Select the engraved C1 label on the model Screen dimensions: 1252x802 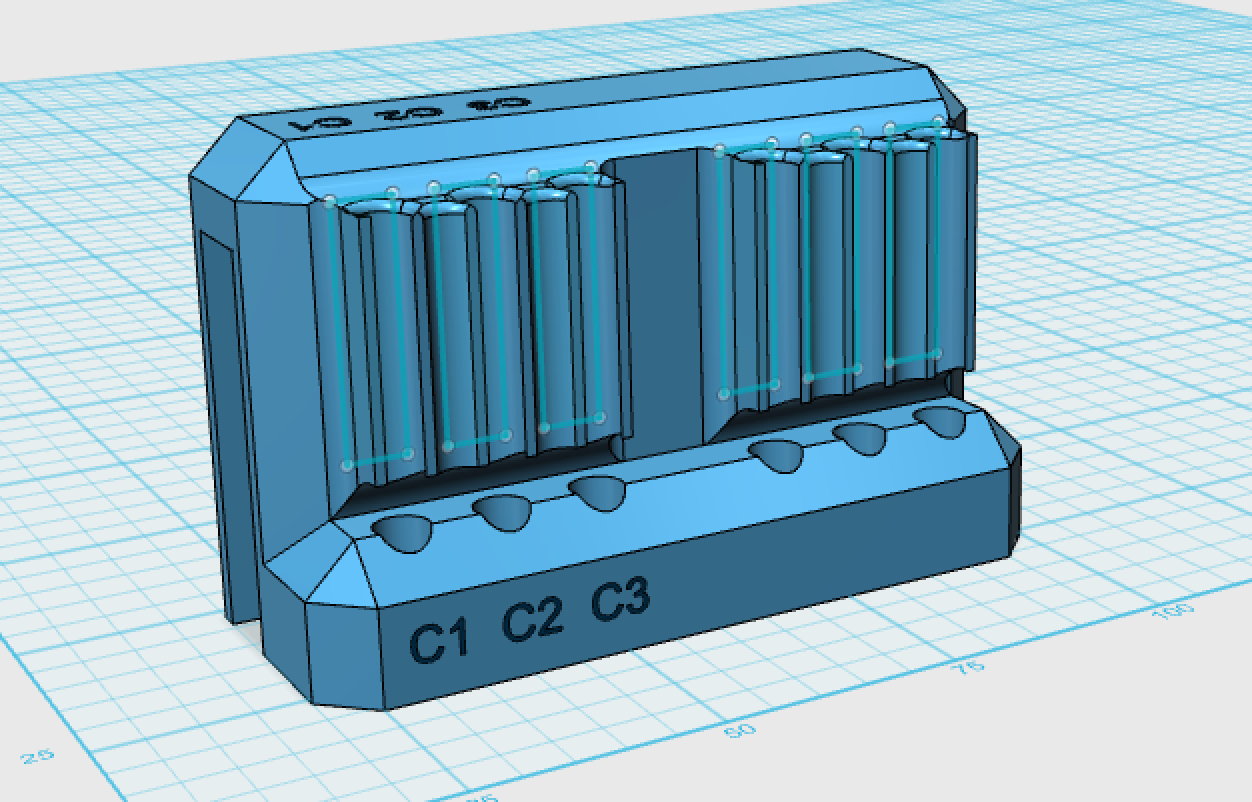440,642
